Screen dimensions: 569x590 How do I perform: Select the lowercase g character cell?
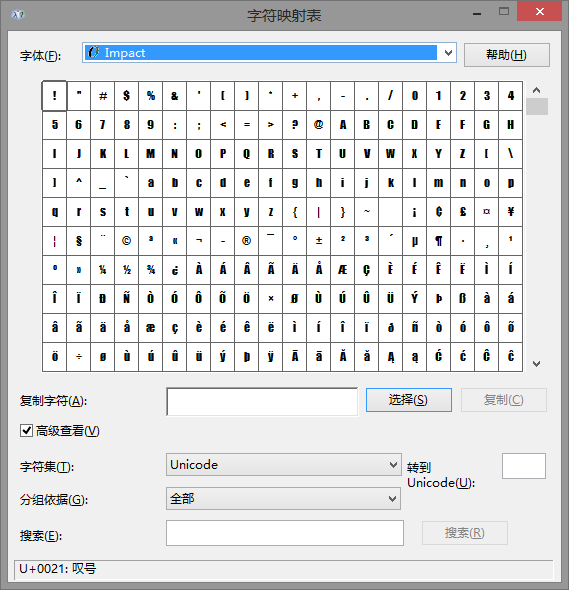point(295,182)
